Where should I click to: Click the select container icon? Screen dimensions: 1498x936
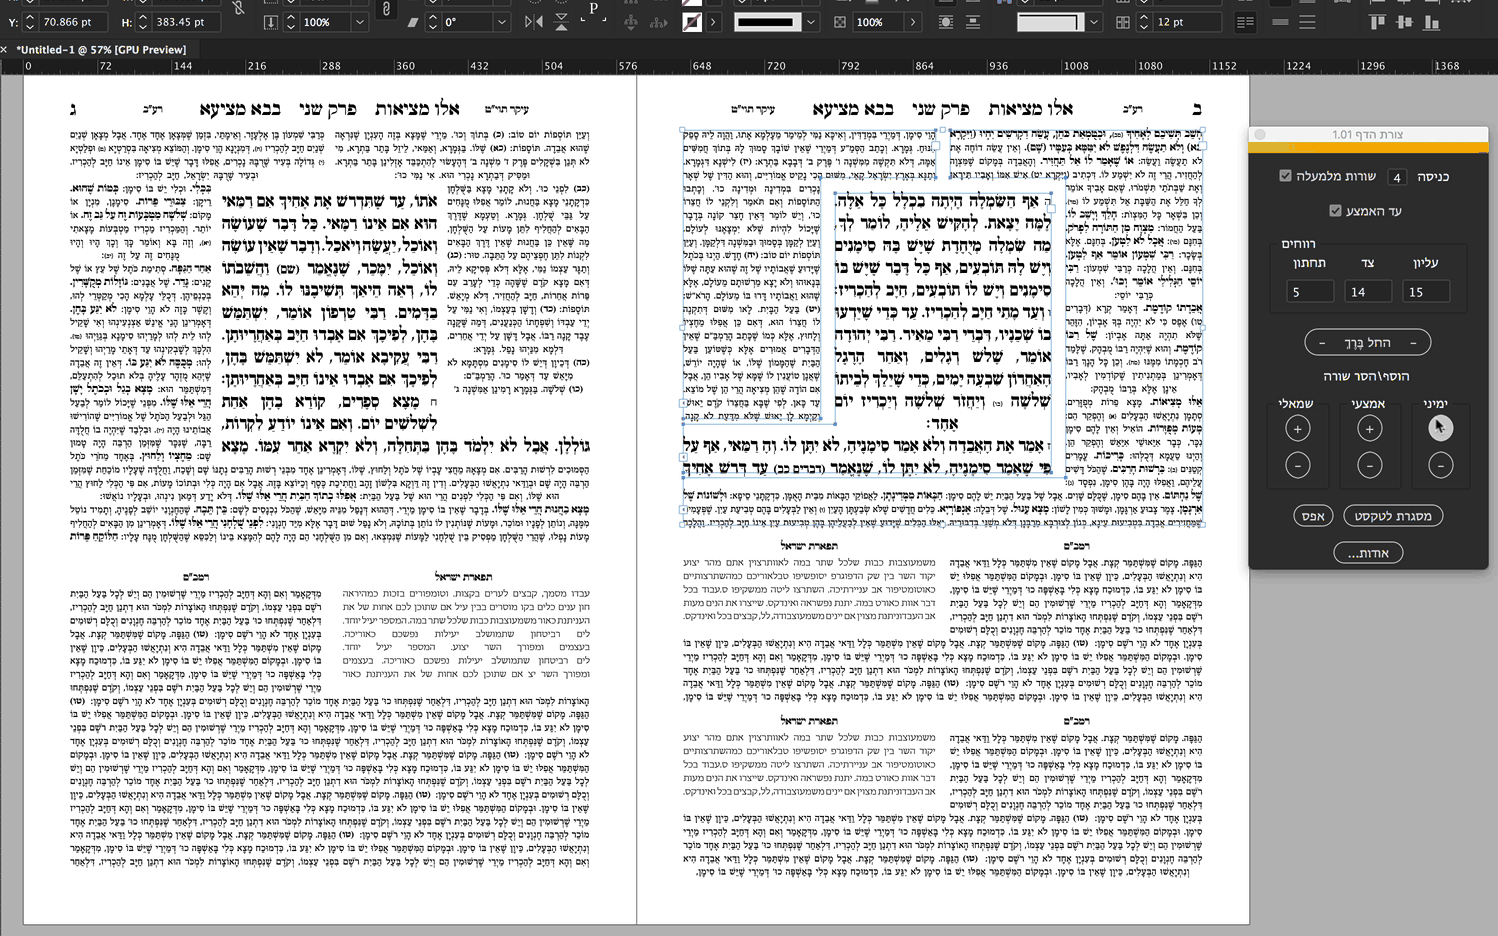click(631, 22)
